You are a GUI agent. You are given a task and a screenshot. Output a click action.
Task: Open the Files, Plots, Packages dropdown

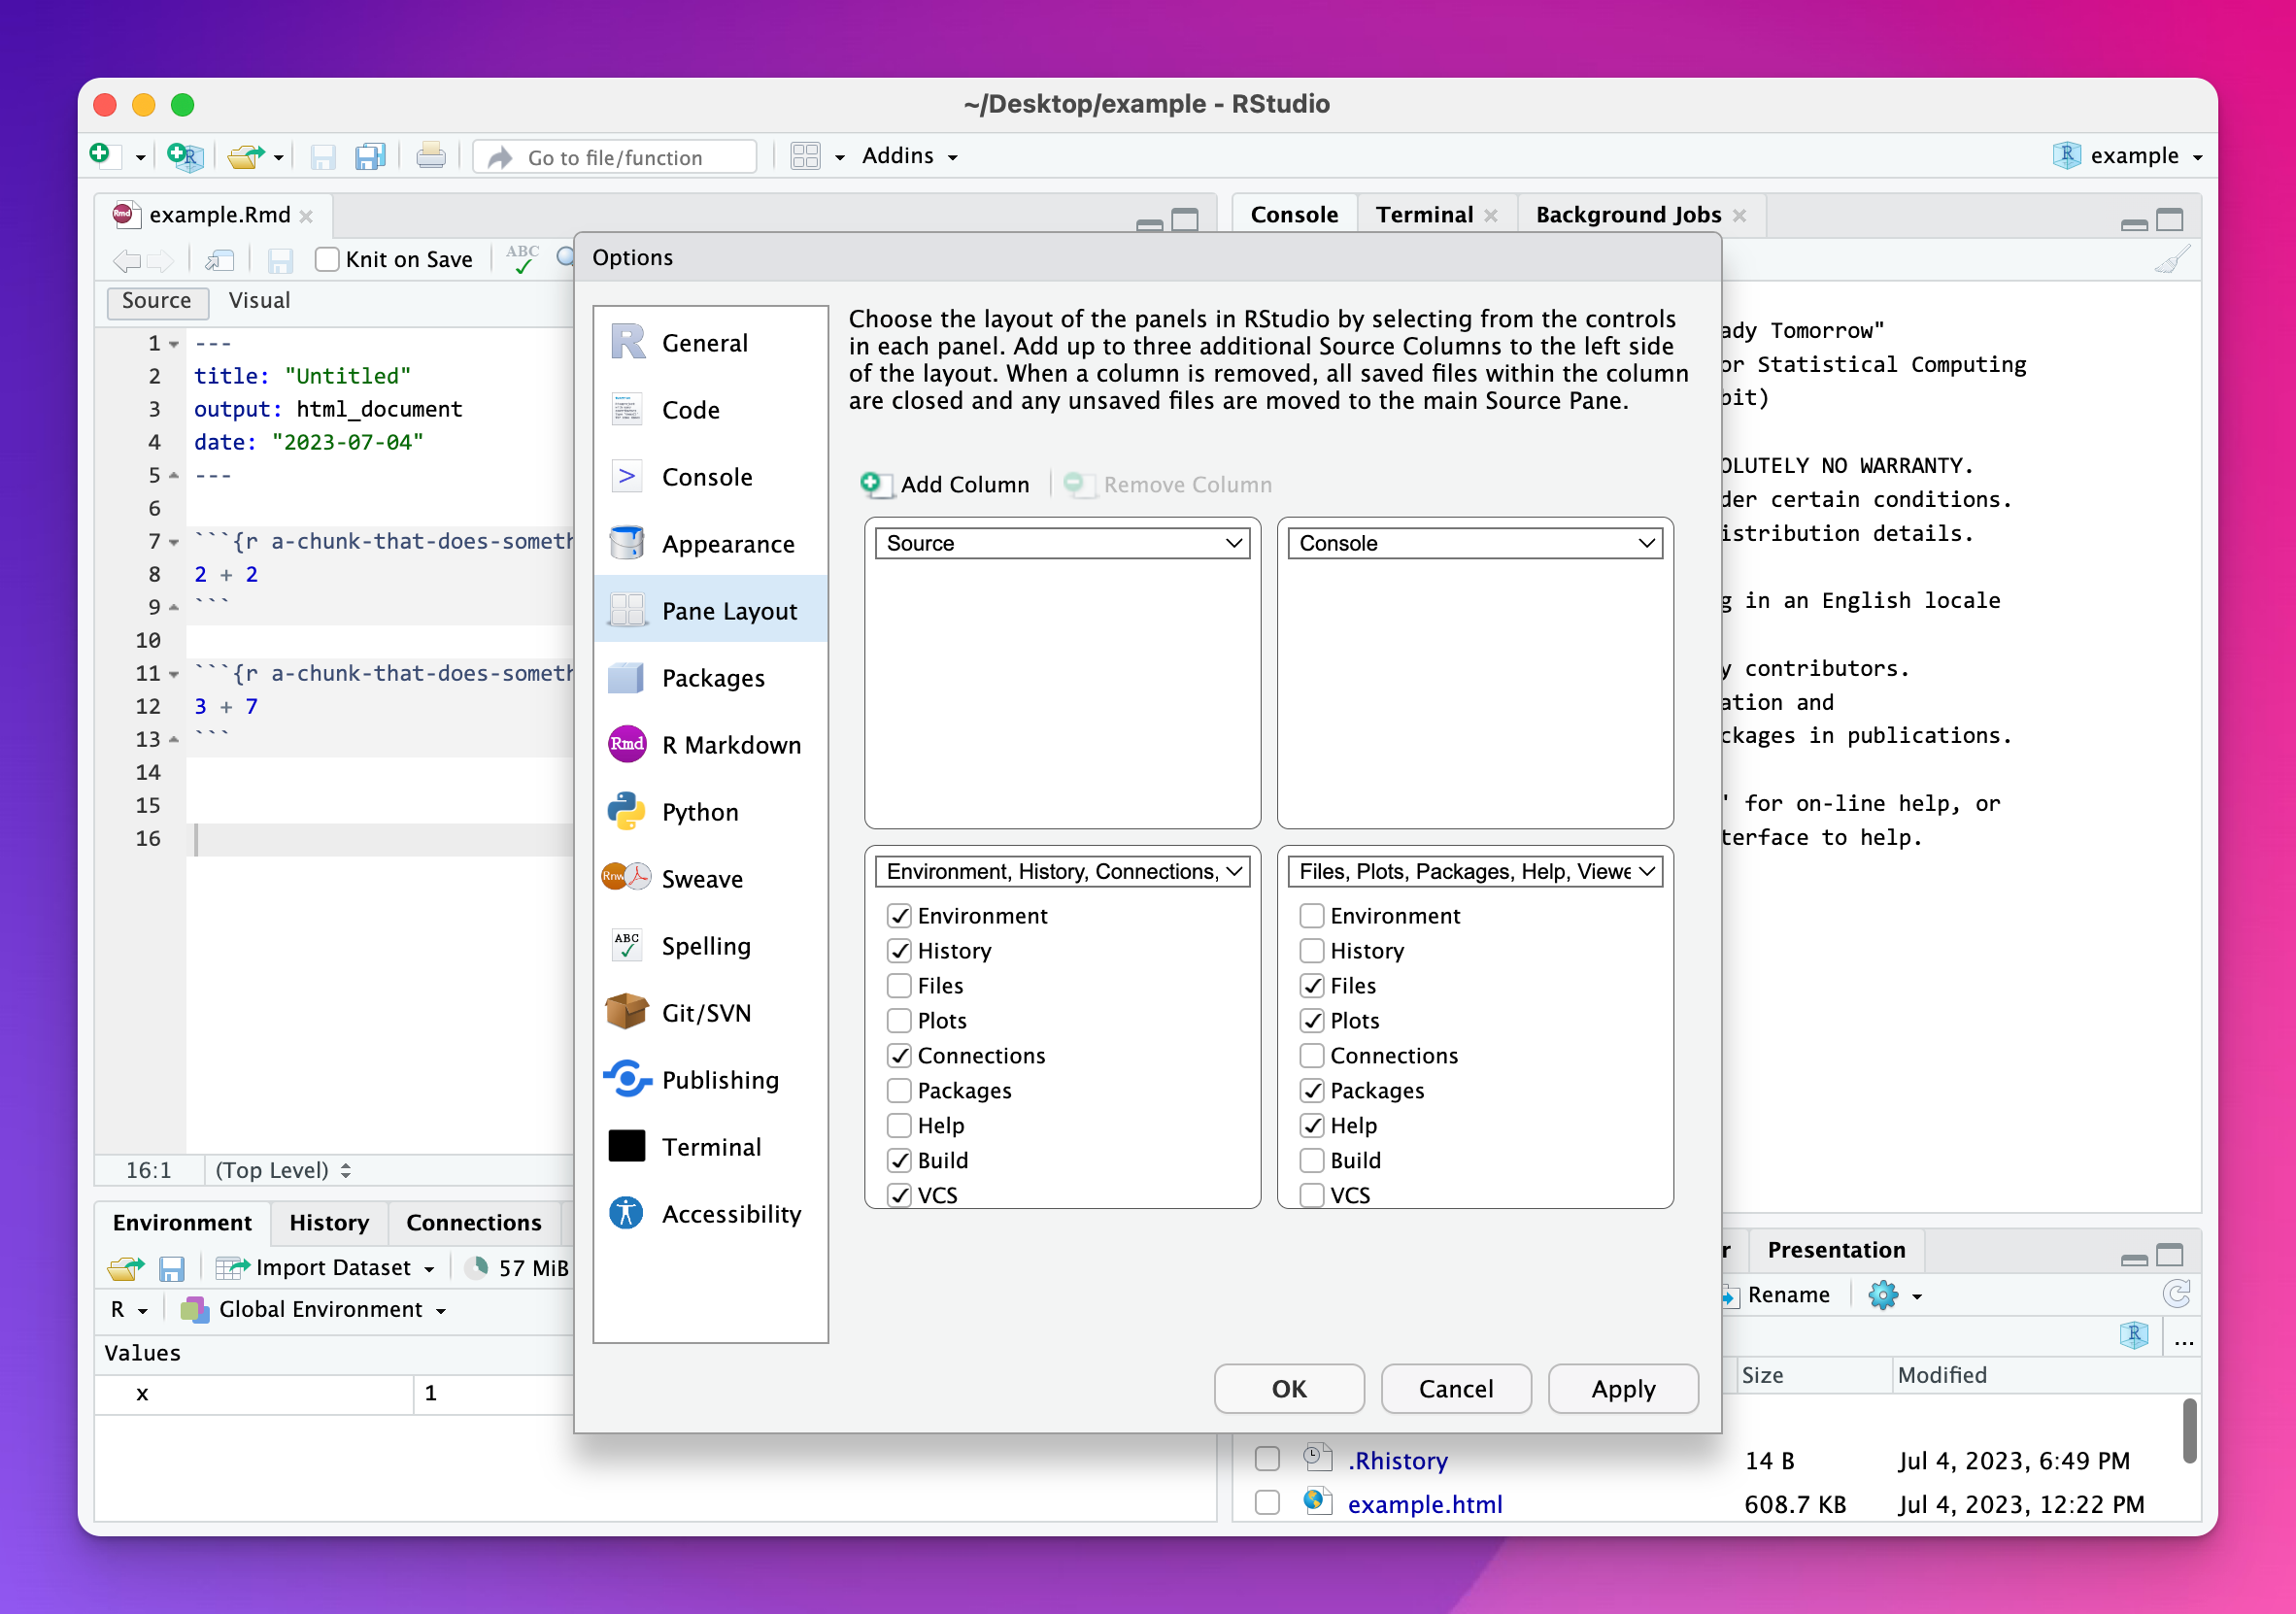click(1475, 871)
